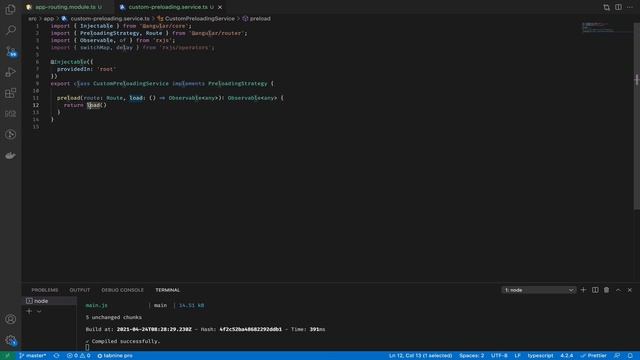Open the PROBLEMS panel tab

45,290
